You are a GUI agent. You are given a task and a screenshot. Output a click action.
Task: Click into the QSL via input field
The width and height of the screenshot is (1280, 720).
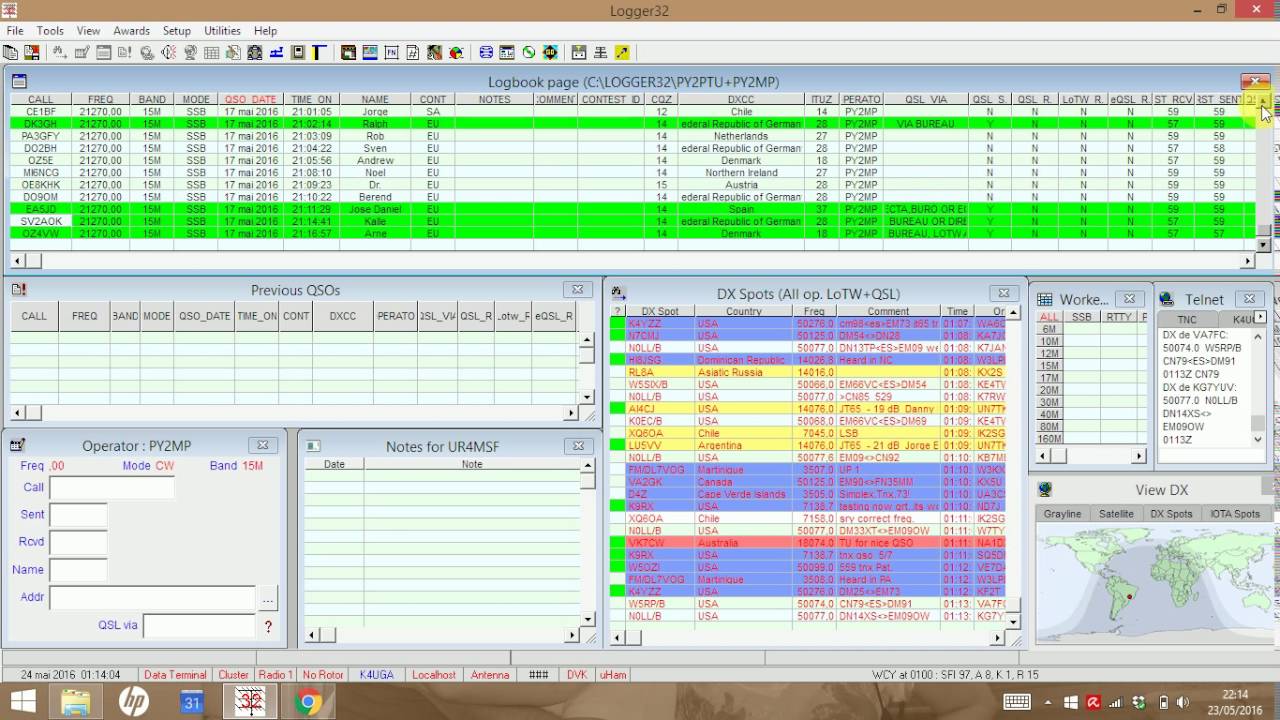tap(199, 626)
